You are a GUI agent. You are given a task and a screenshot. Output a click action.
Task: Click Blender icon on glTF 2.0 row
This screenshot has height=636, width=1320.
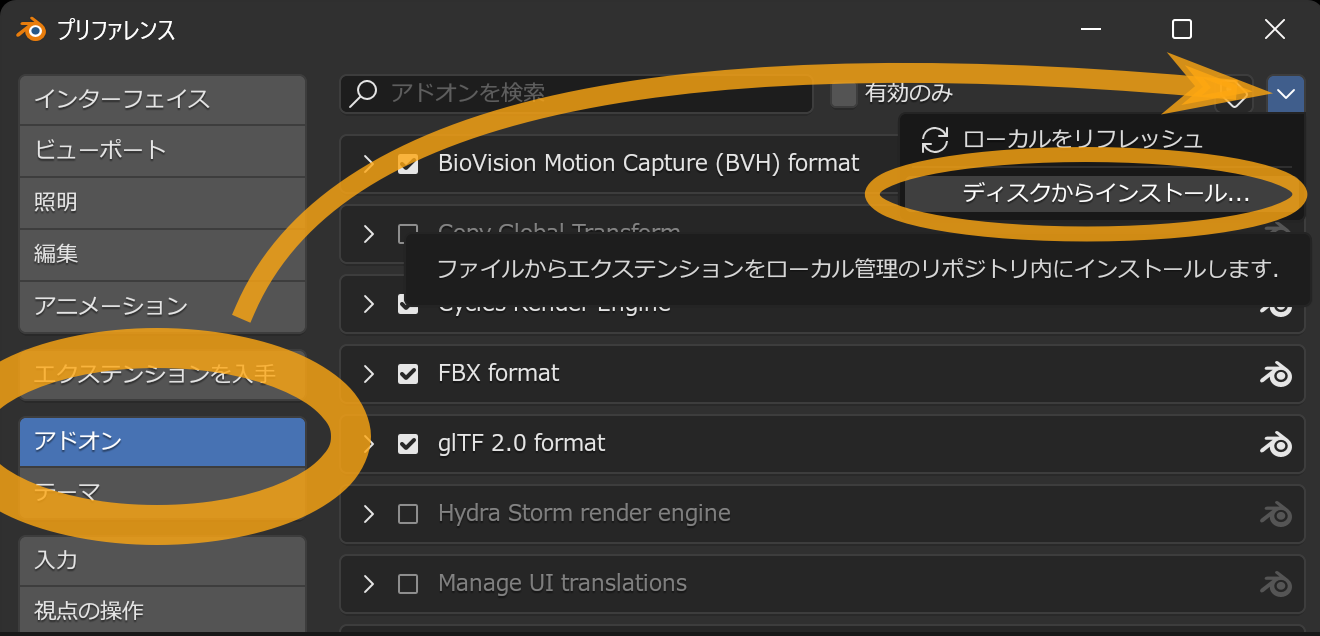pyautogui.click(x=1275, y=444)
